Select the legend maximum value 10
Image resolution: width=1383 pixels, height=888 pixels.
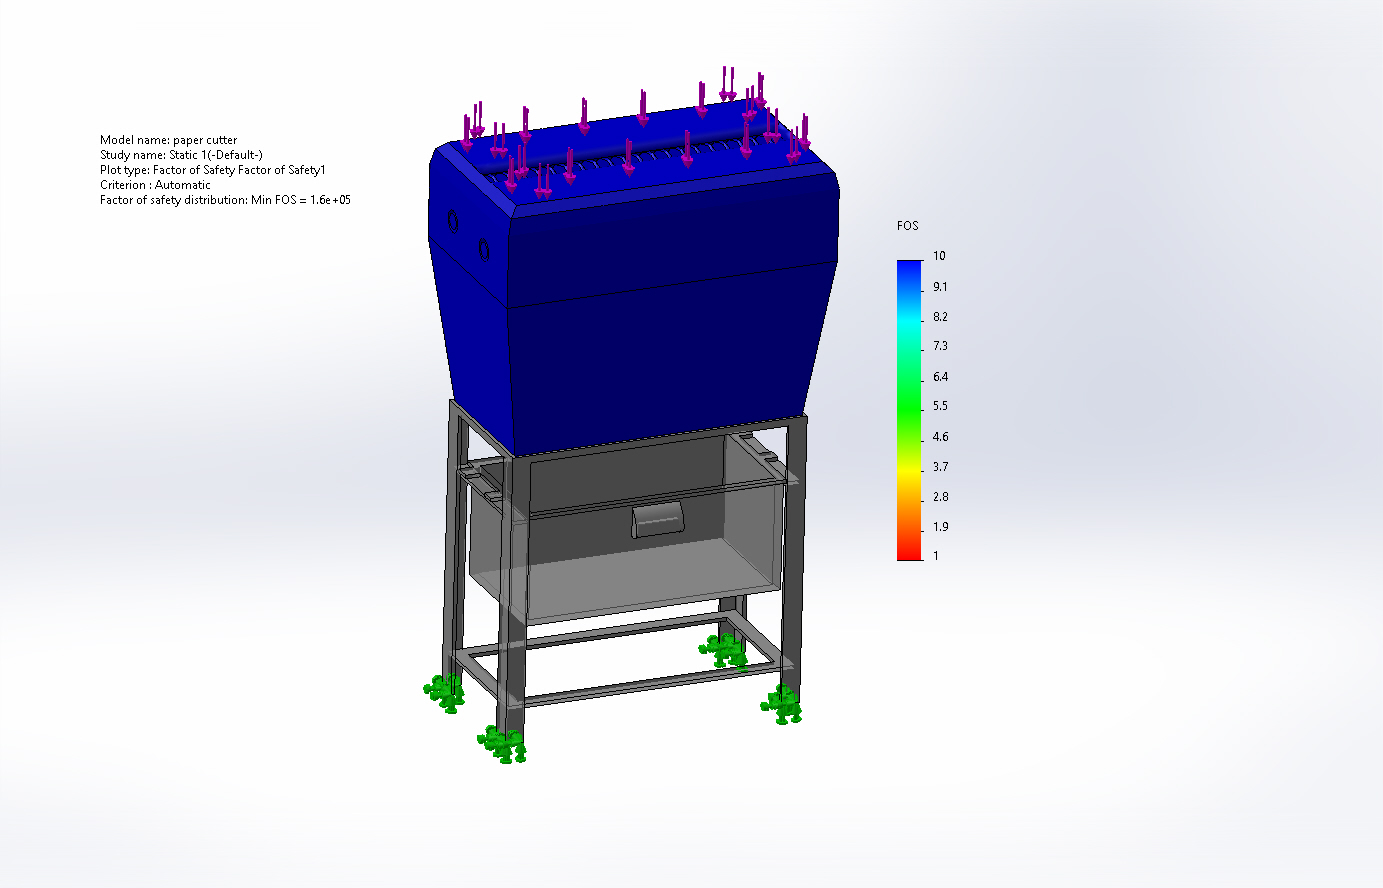click(939, 256)
